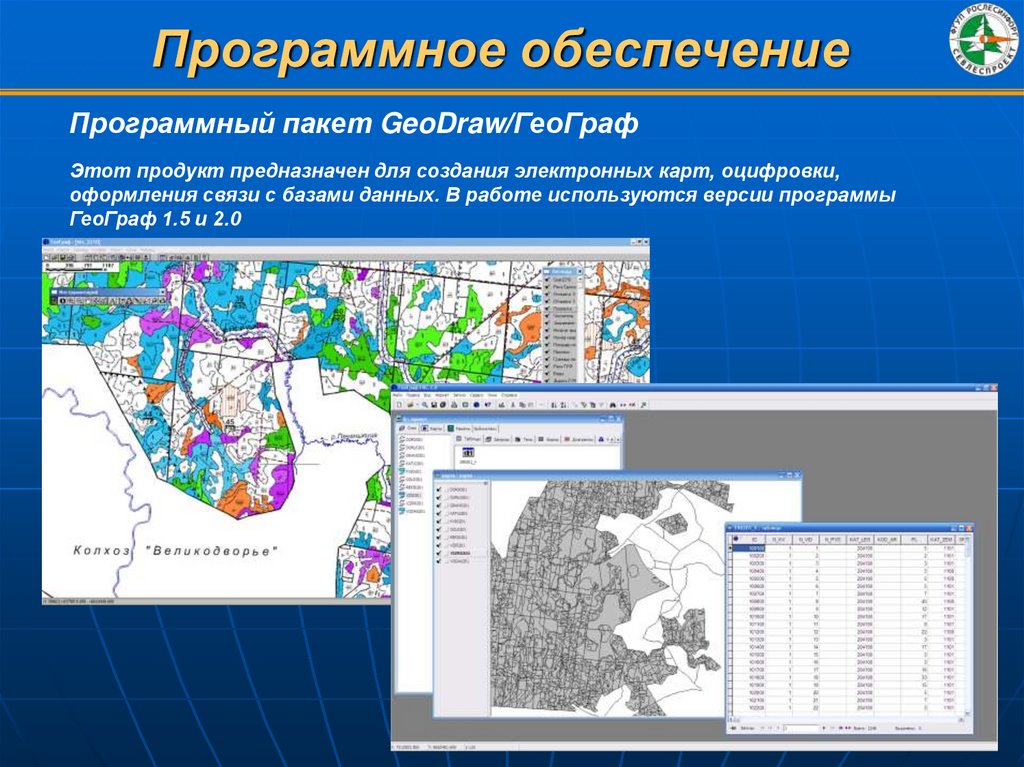The image size is (1024, 767).
Task: Toggle the bottom layer checkbox in map window
Action: 439,561
